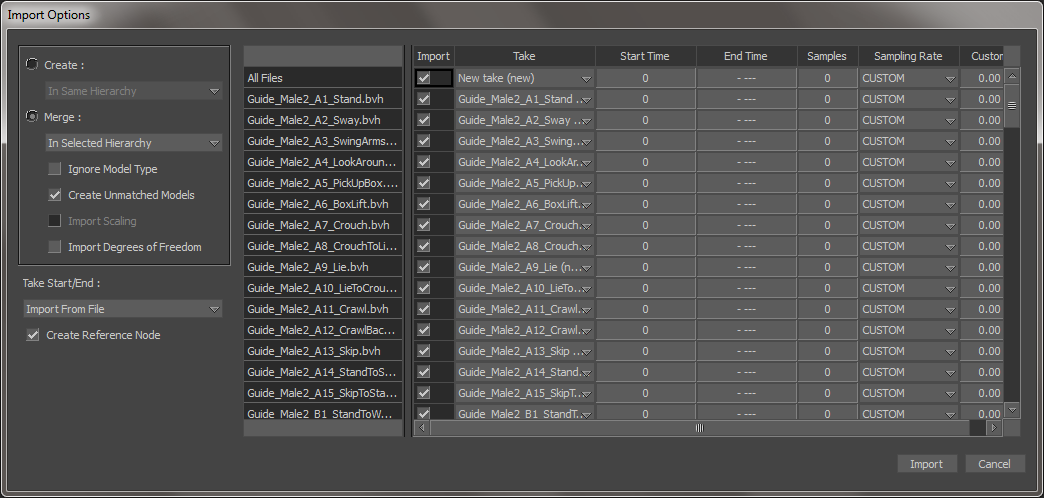Enable the Ignore Model Type checkbox
Viewport: 1044px width, 498px height.
[55, 169]
